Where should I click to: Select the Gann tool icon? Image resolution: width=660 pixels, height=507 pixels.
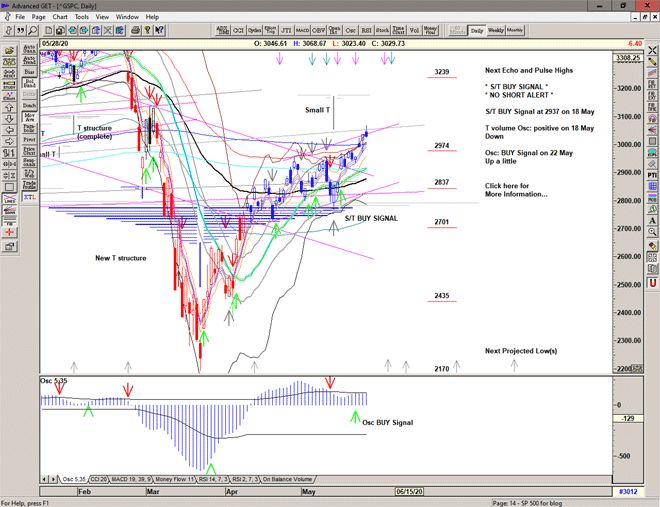click(x=9, y=210)
